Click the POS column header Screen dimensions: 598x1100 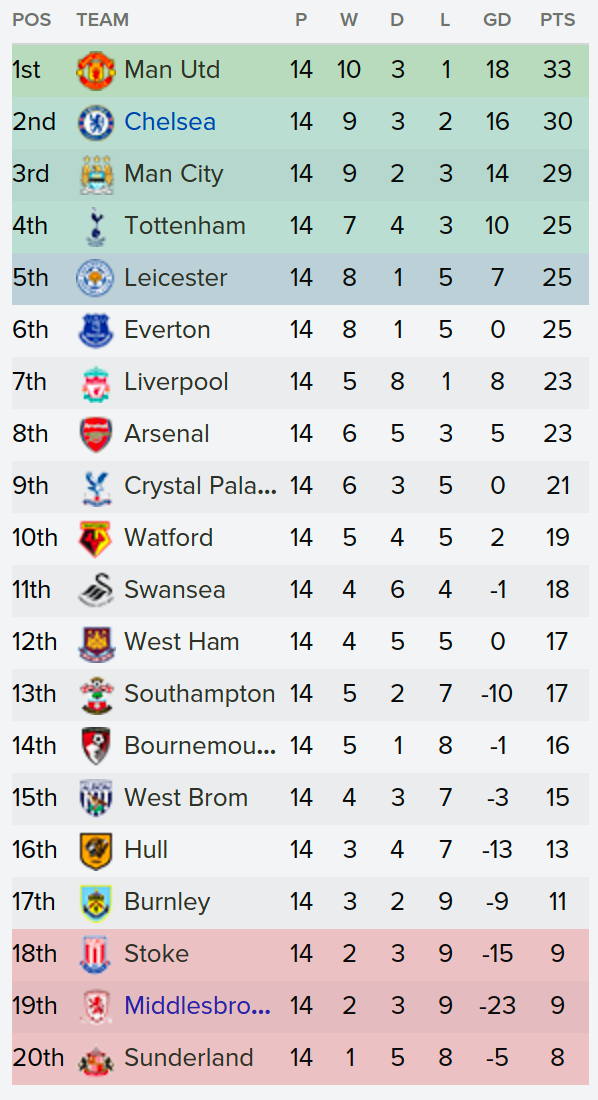tap(32, 20)
